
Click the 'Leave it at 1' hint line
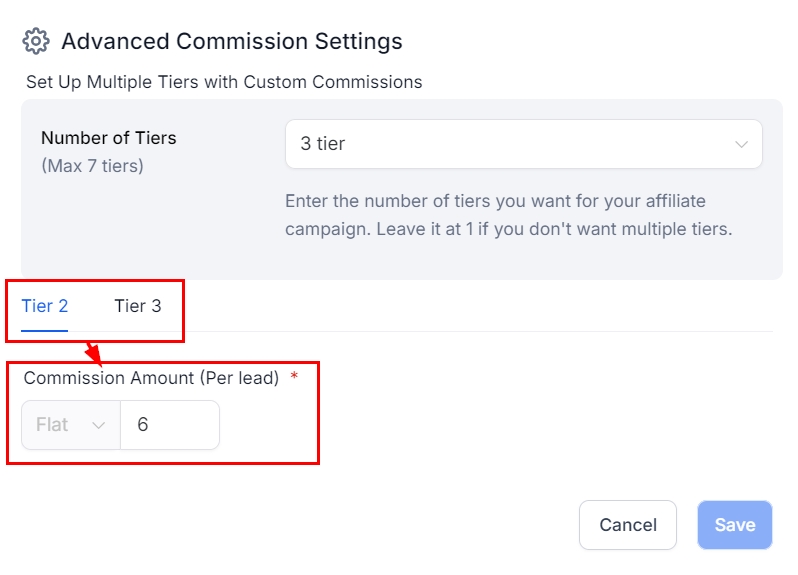[x=508, y=229]
